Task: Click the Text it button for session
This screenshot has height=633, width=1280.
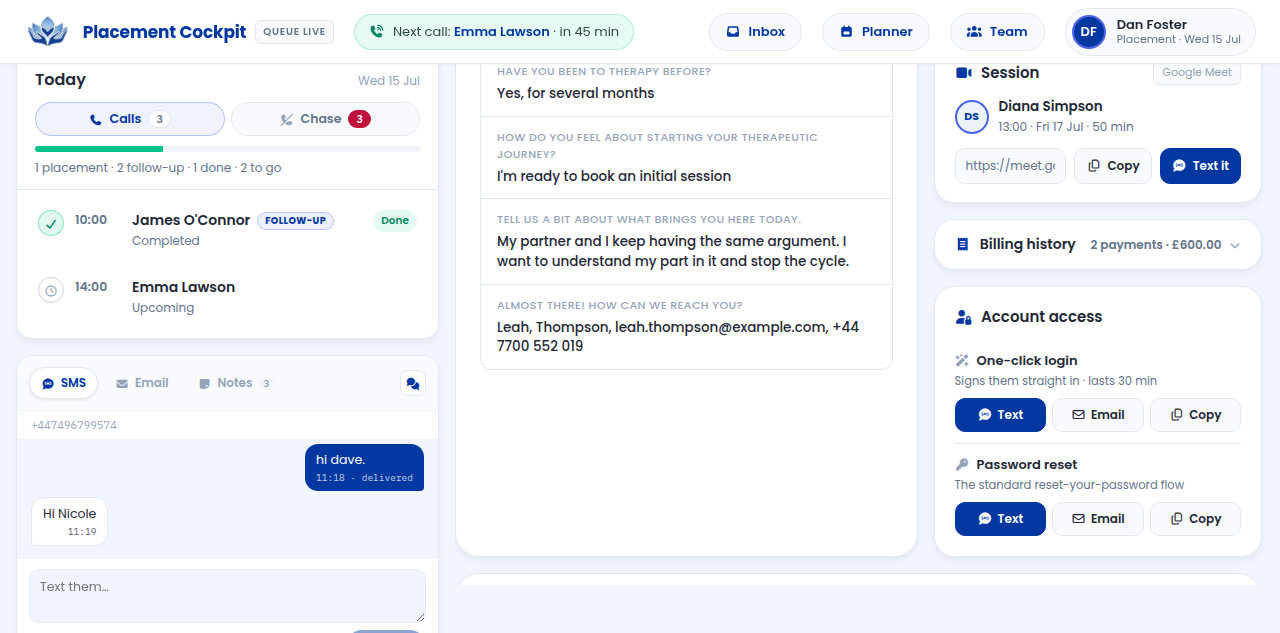Action: point(1200,166)
